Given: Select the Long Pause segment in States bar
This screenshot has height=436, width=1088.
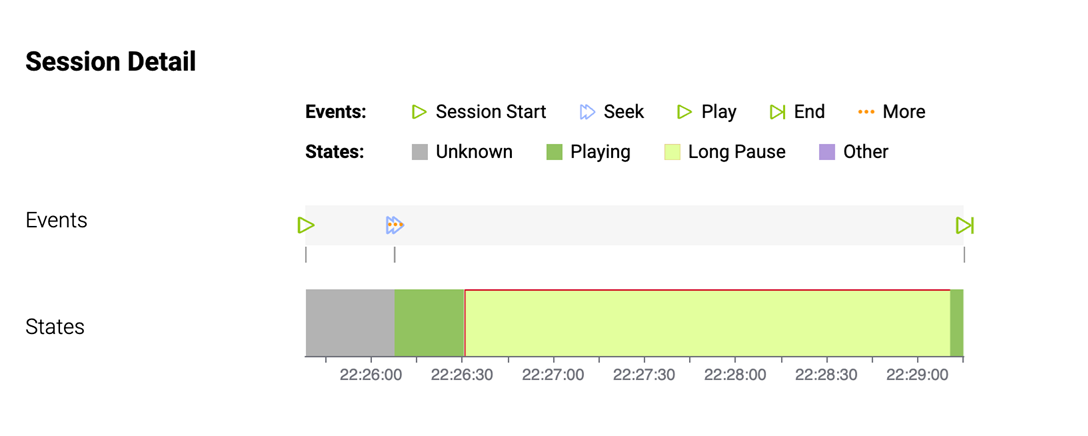Looking at the screenshot, I should (706, 323).
